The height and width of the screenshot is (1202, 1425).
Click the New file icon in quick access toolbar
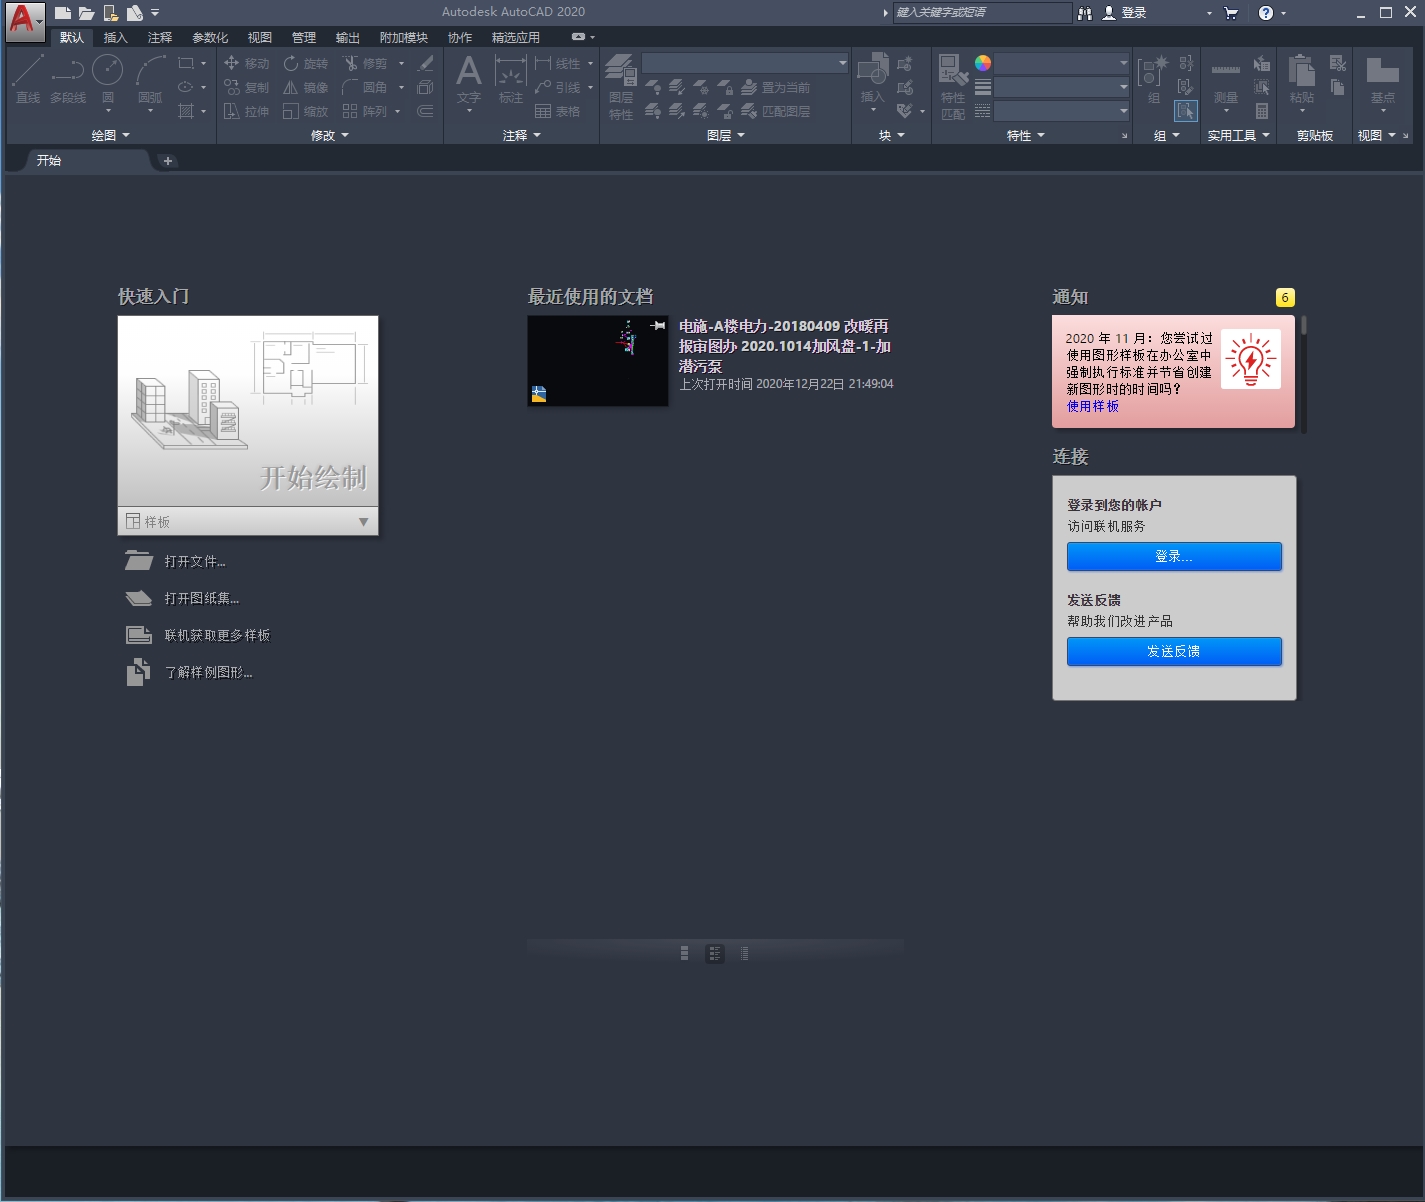62,13
